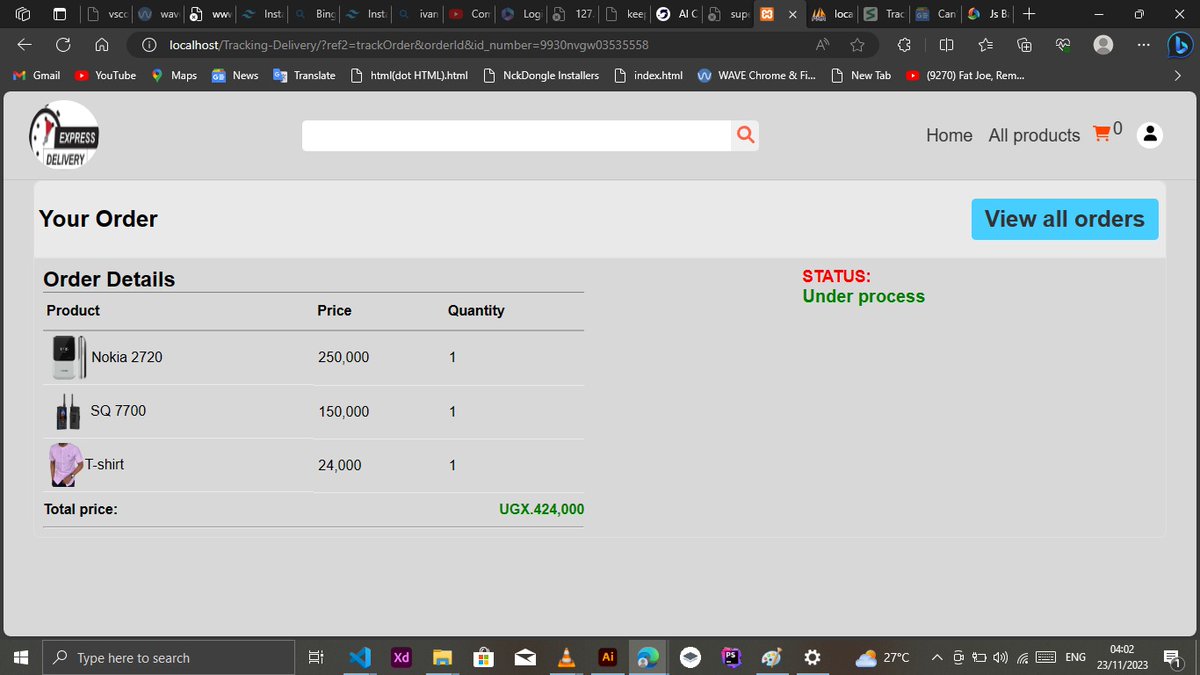This screenshot has width=1200, height=675.
Task: Open the Maps bookmark
Action: coord(174,75)
